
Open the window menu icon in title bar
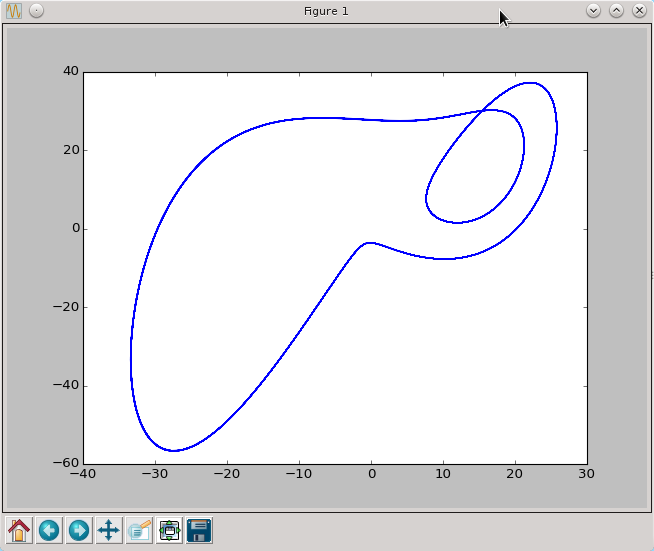tap(14, 11)
